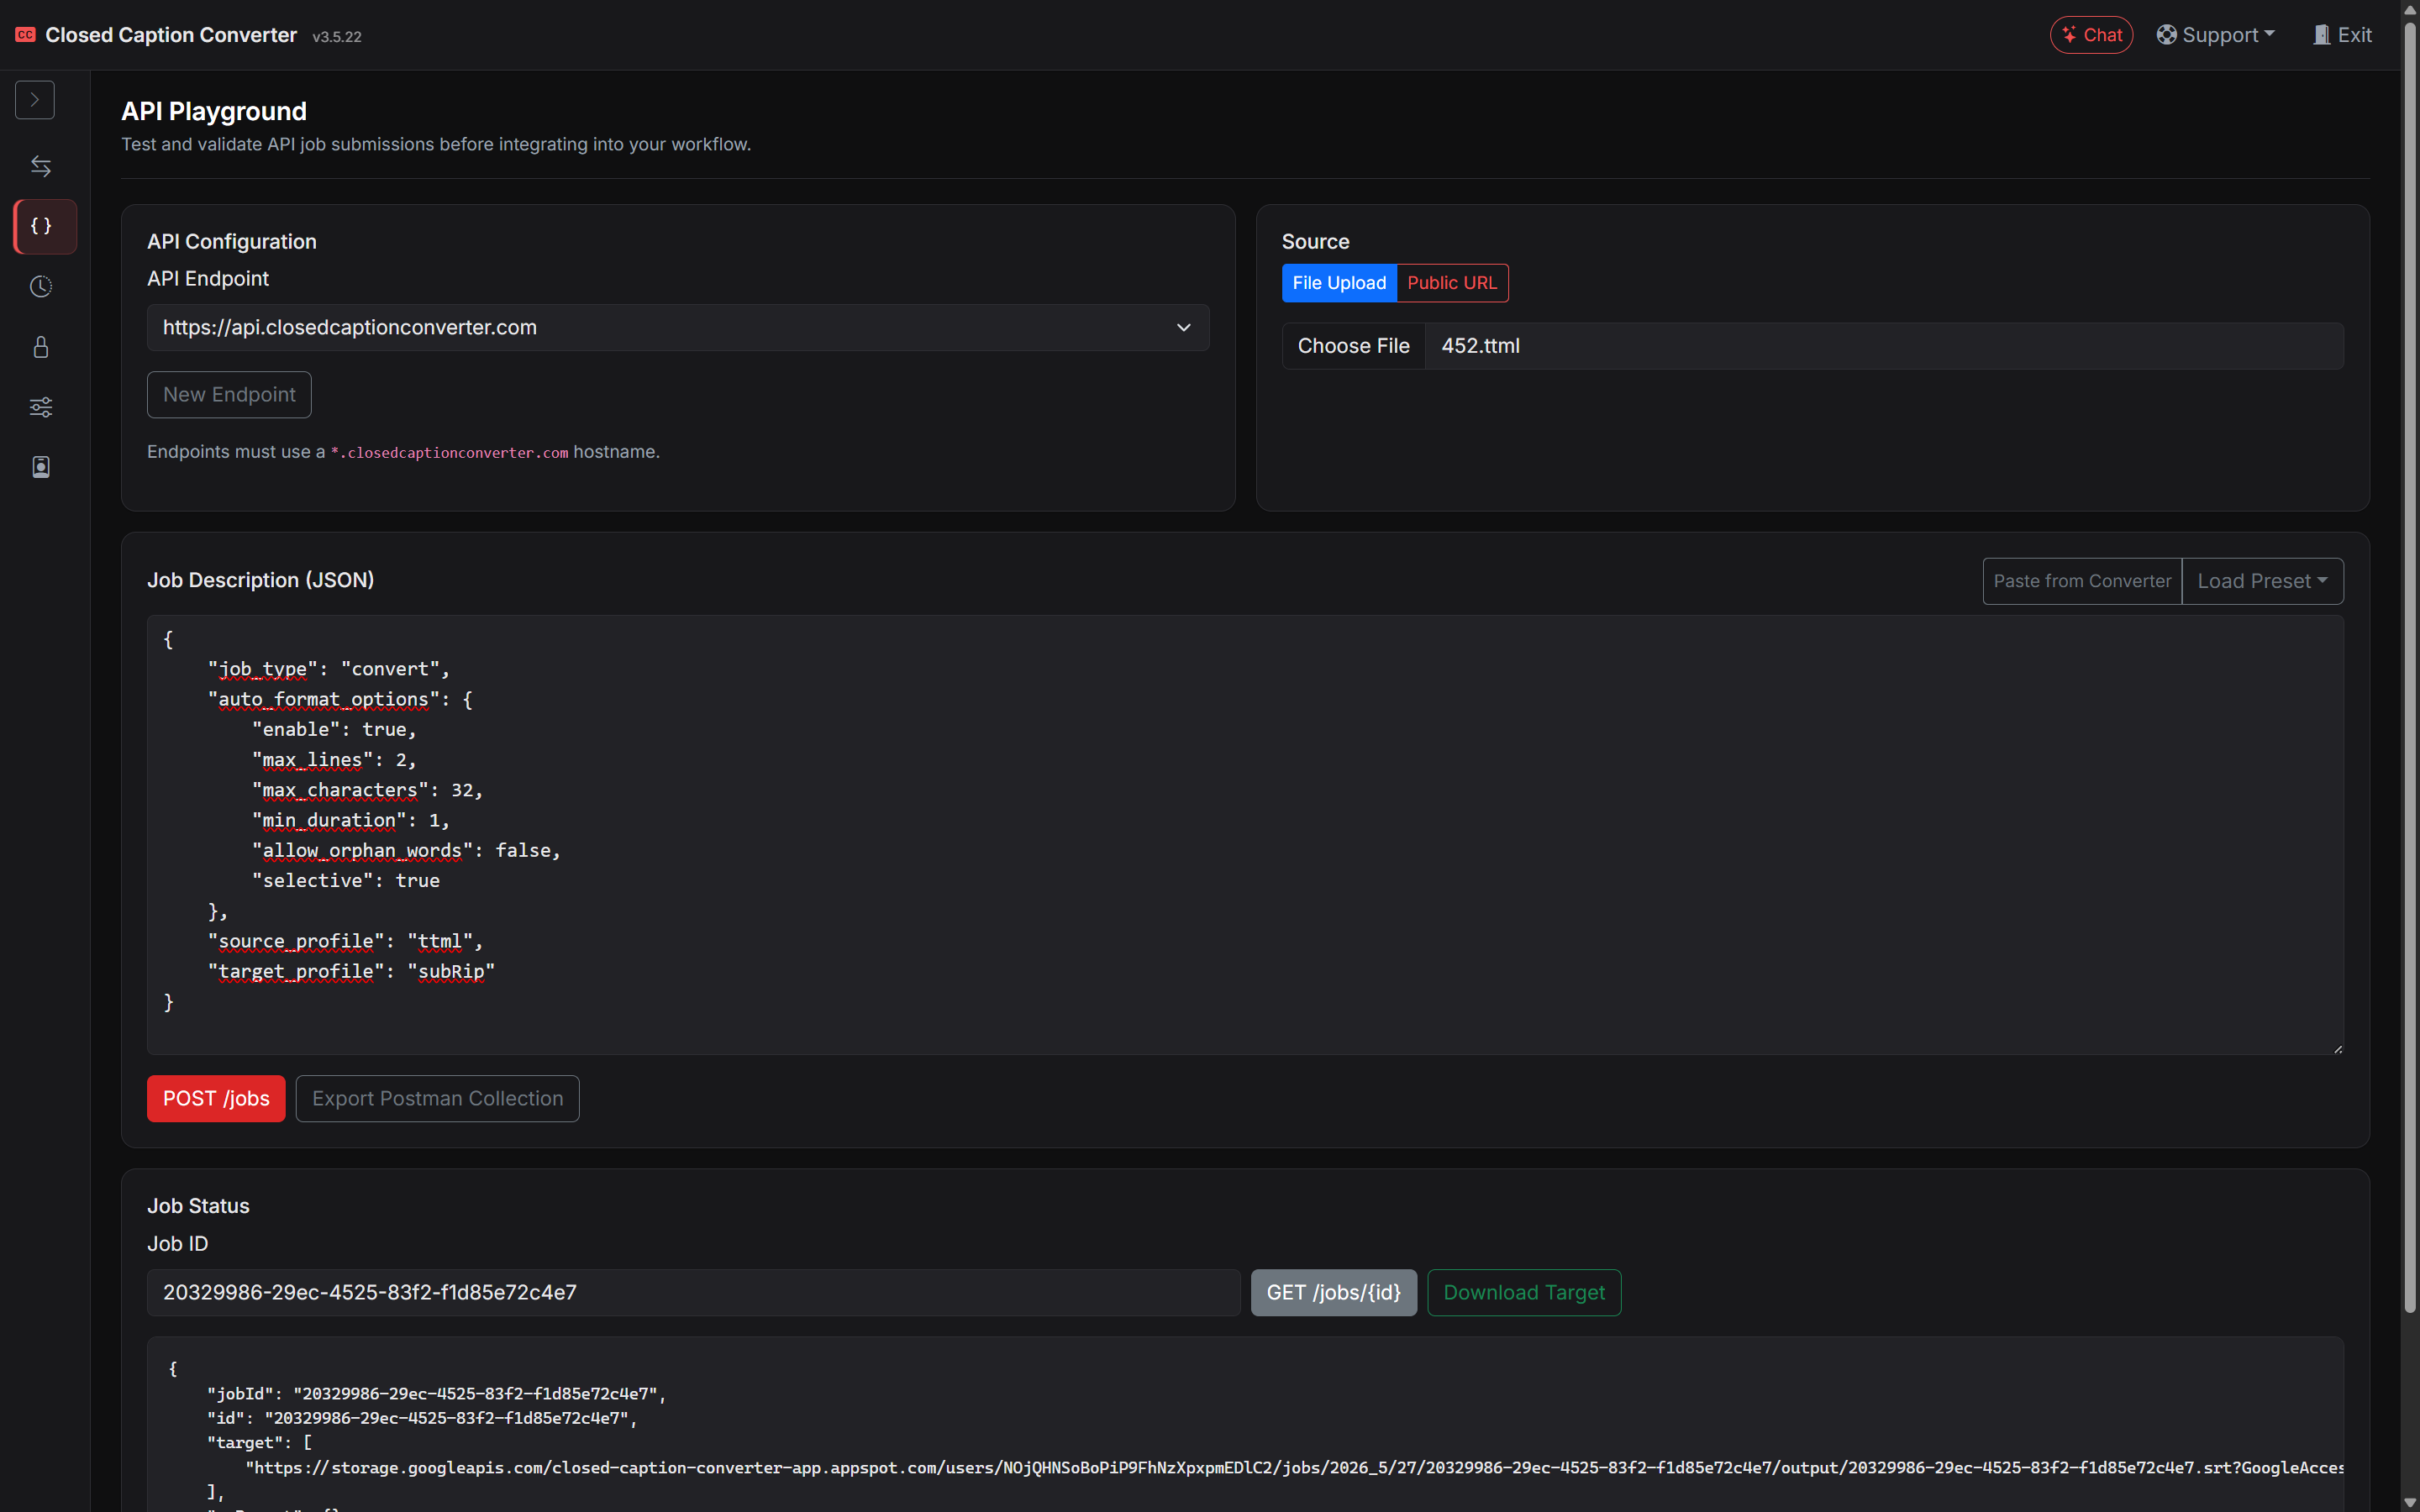This screenshot has width=2420, height=1512.
Task: Click the Closed Caption Converter title
Action: (x=171, y=35)
